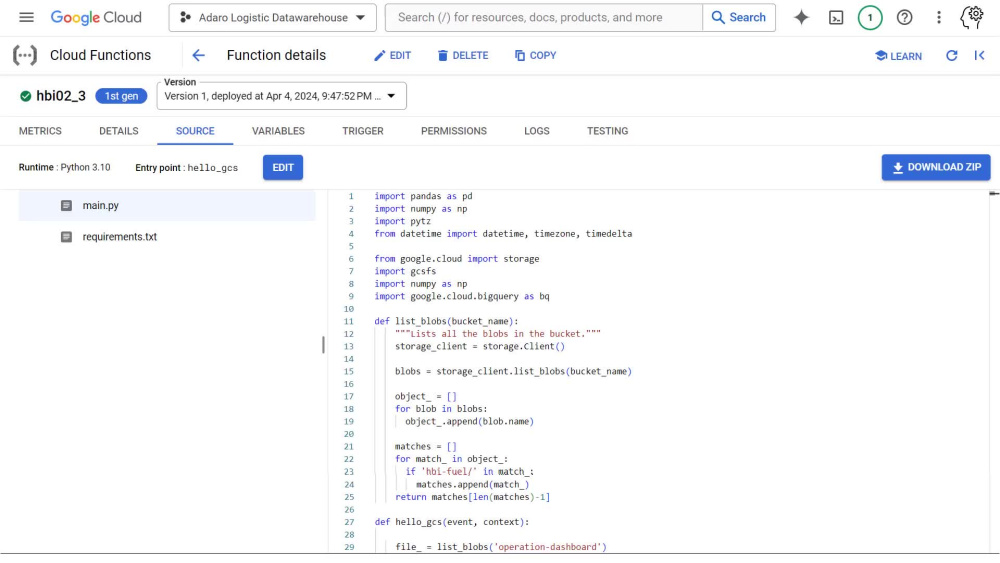Open the main navigation hamburger menu

tap(26, 17)
